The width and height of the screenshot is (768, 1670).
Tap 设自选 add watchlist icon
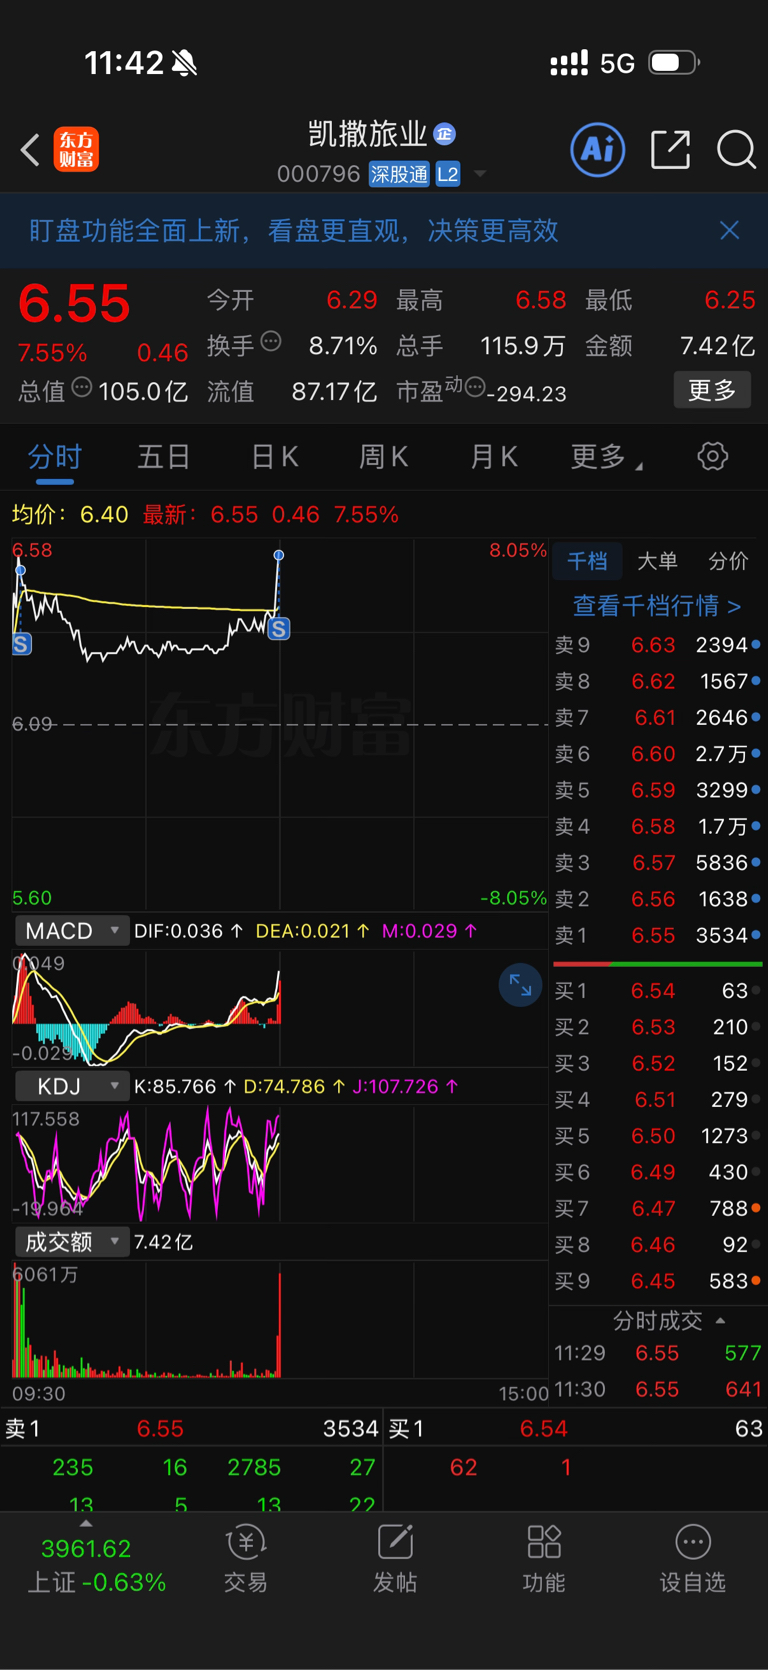(x=692, y=1558)
